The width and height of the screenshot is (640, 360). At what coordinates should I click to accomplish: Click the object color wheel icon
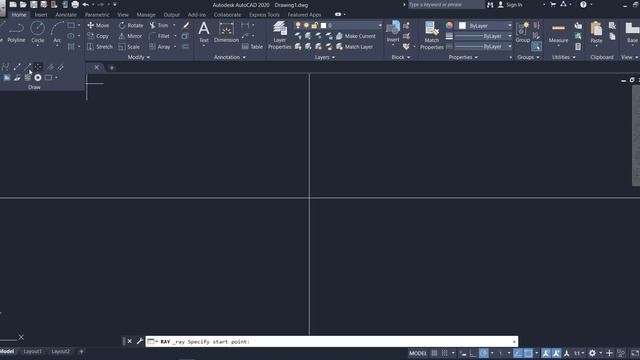449,25
